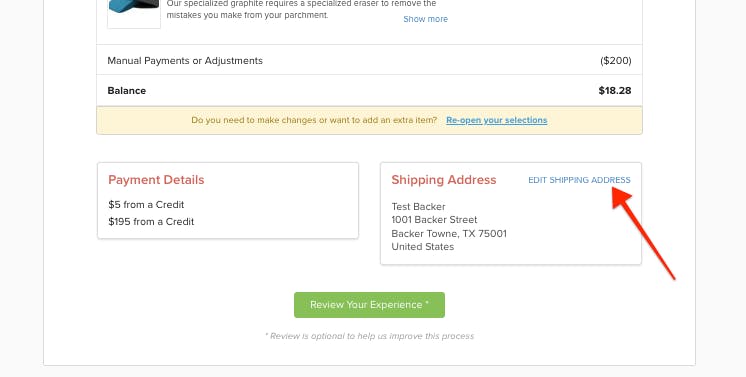Click the Payment Details heading
This screenshot has width=746, height=377.
point(156,179)
